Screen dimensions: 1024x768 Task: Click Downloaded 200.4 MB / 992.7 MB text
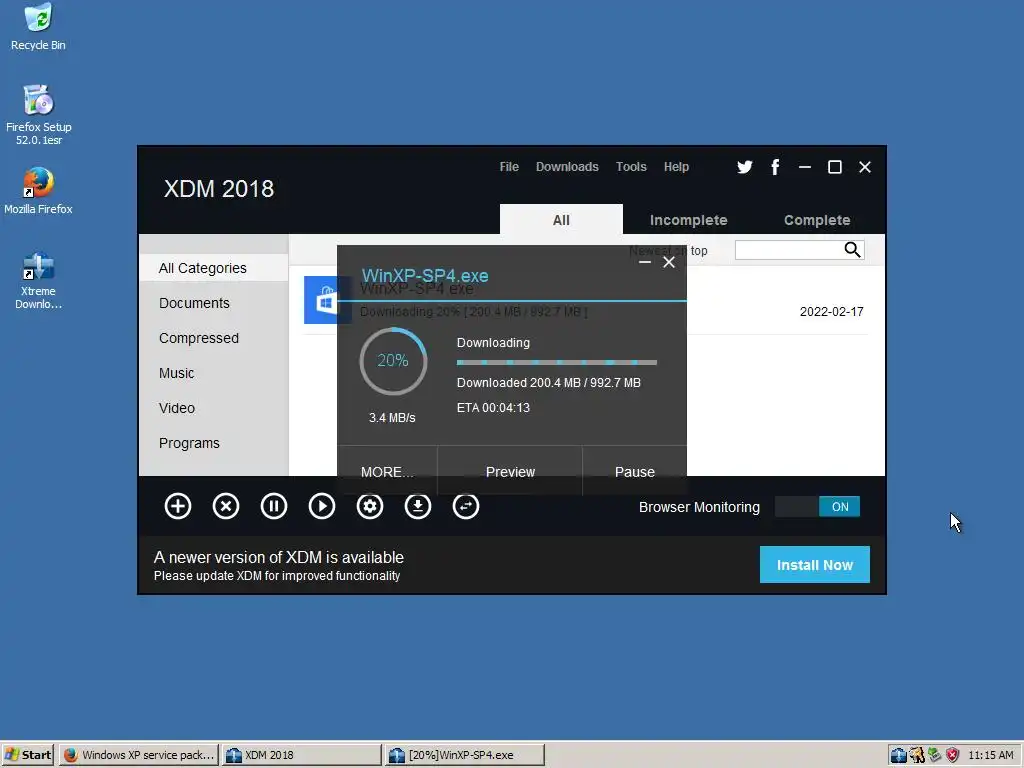549,383
